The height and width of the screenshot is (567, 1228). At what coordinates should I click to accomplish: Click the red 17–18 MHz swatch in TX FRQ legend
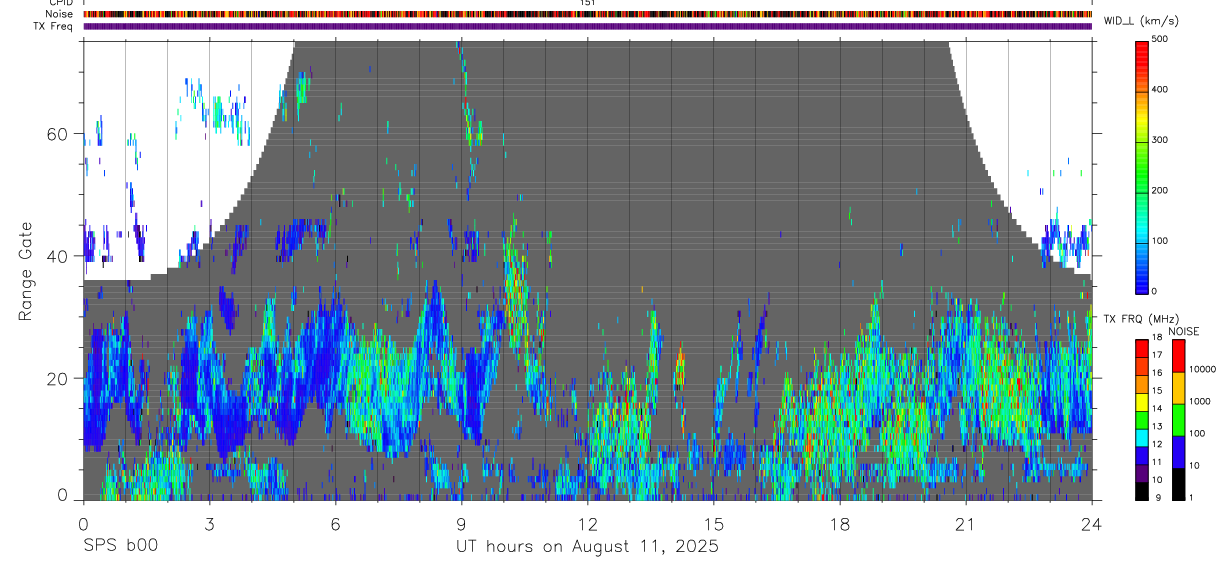pos(1143,348)
